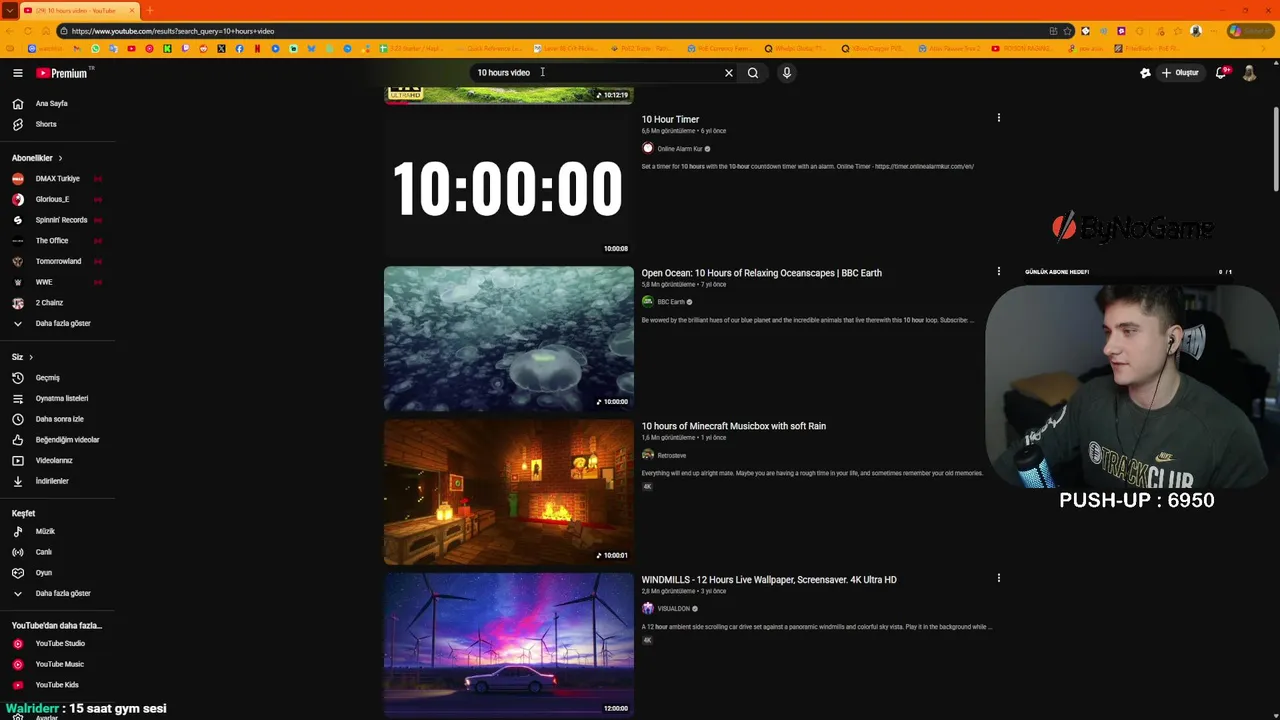Open Tomorrowland subscription channel
1280x720 pixels.
(x=57, y=261)
